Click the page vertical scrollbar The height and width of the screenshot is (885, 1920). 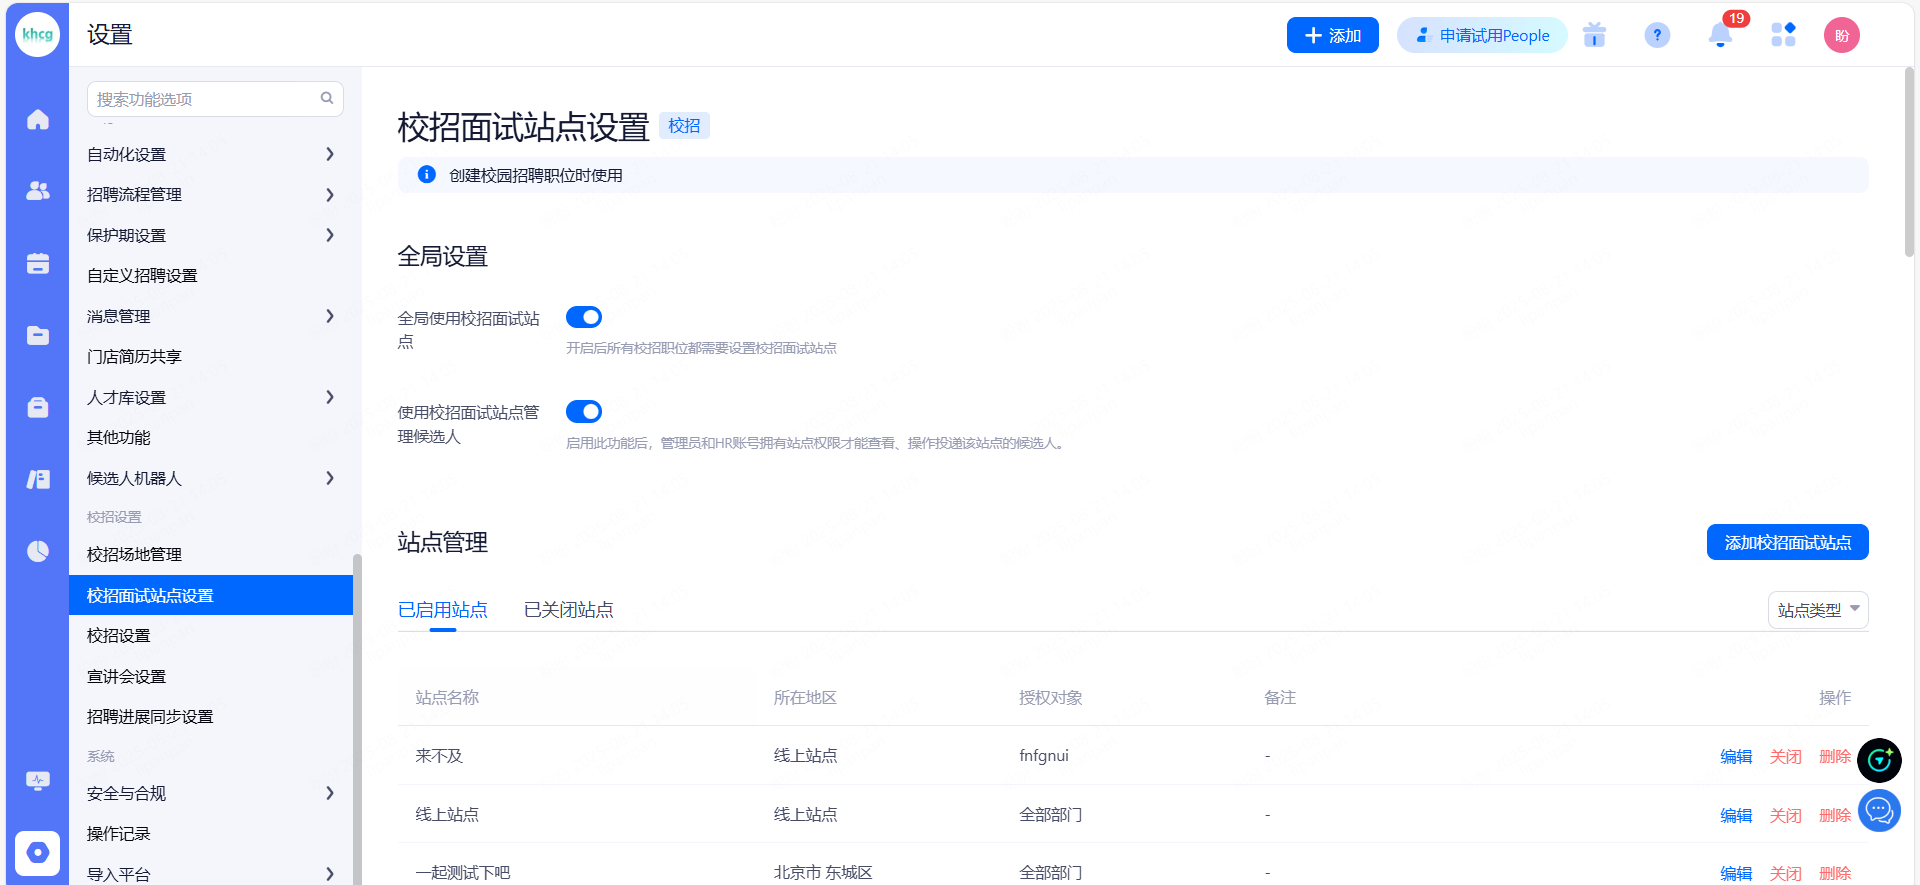[x=1909, y=160]
